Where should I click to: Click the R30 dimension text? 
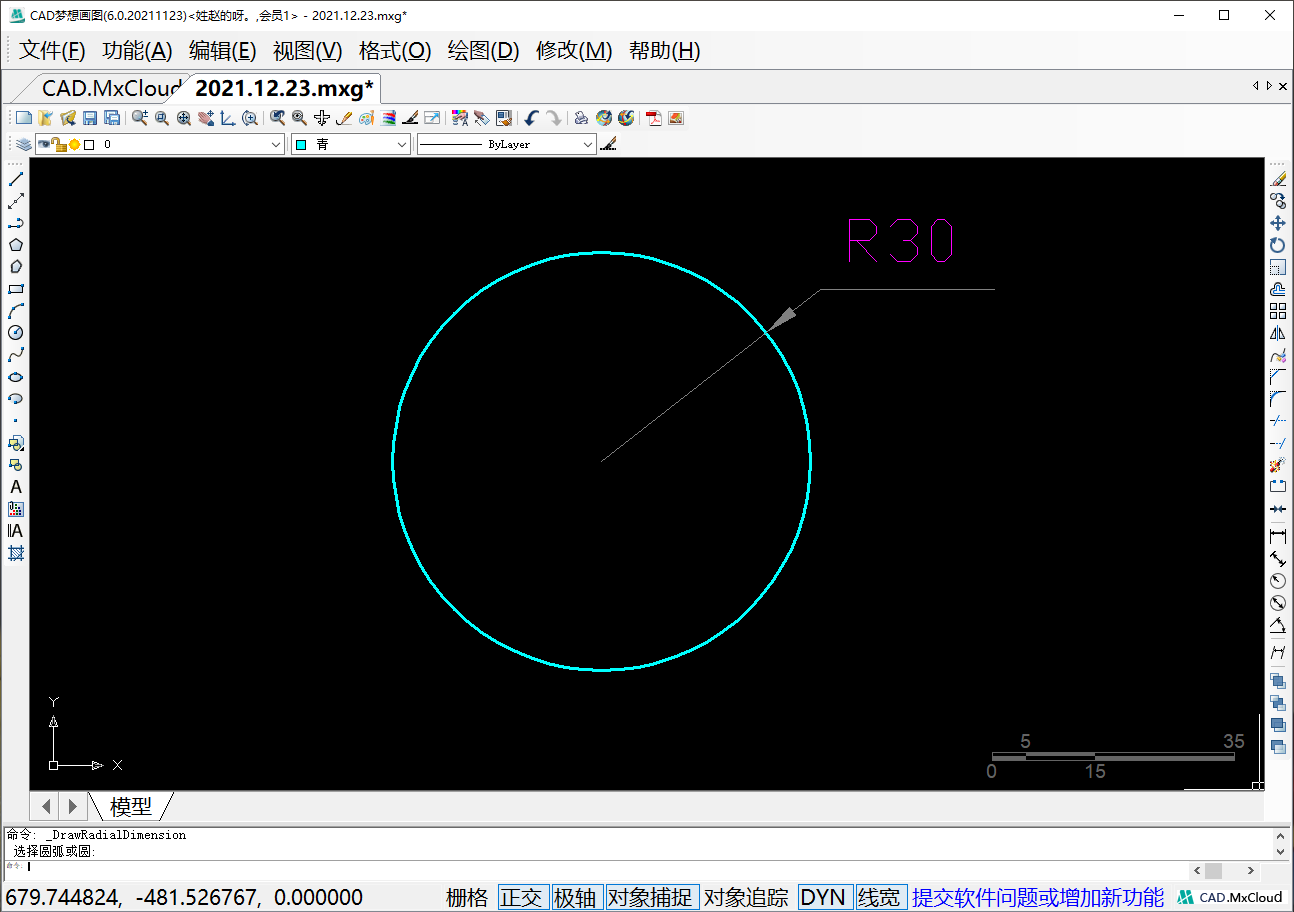(900, 241)
